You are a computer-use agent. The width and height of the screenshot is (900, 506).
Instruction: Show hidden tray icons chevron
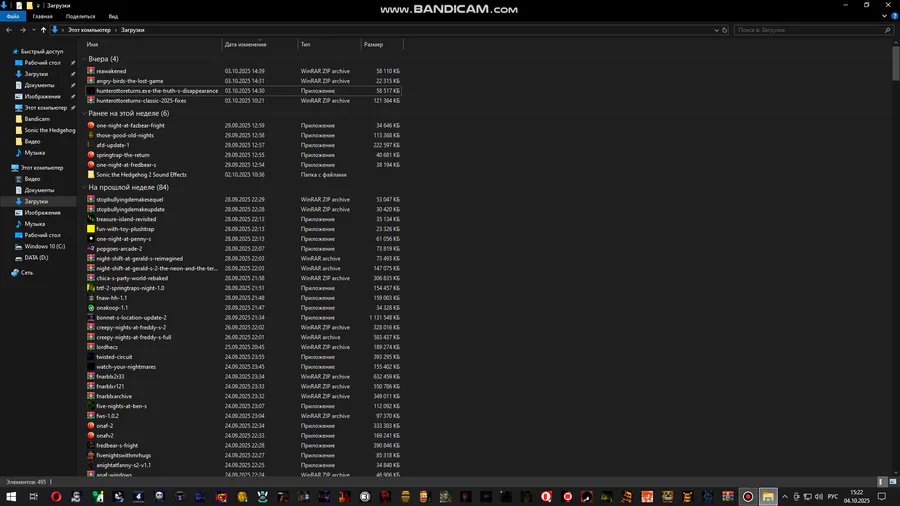pos(785,496)
